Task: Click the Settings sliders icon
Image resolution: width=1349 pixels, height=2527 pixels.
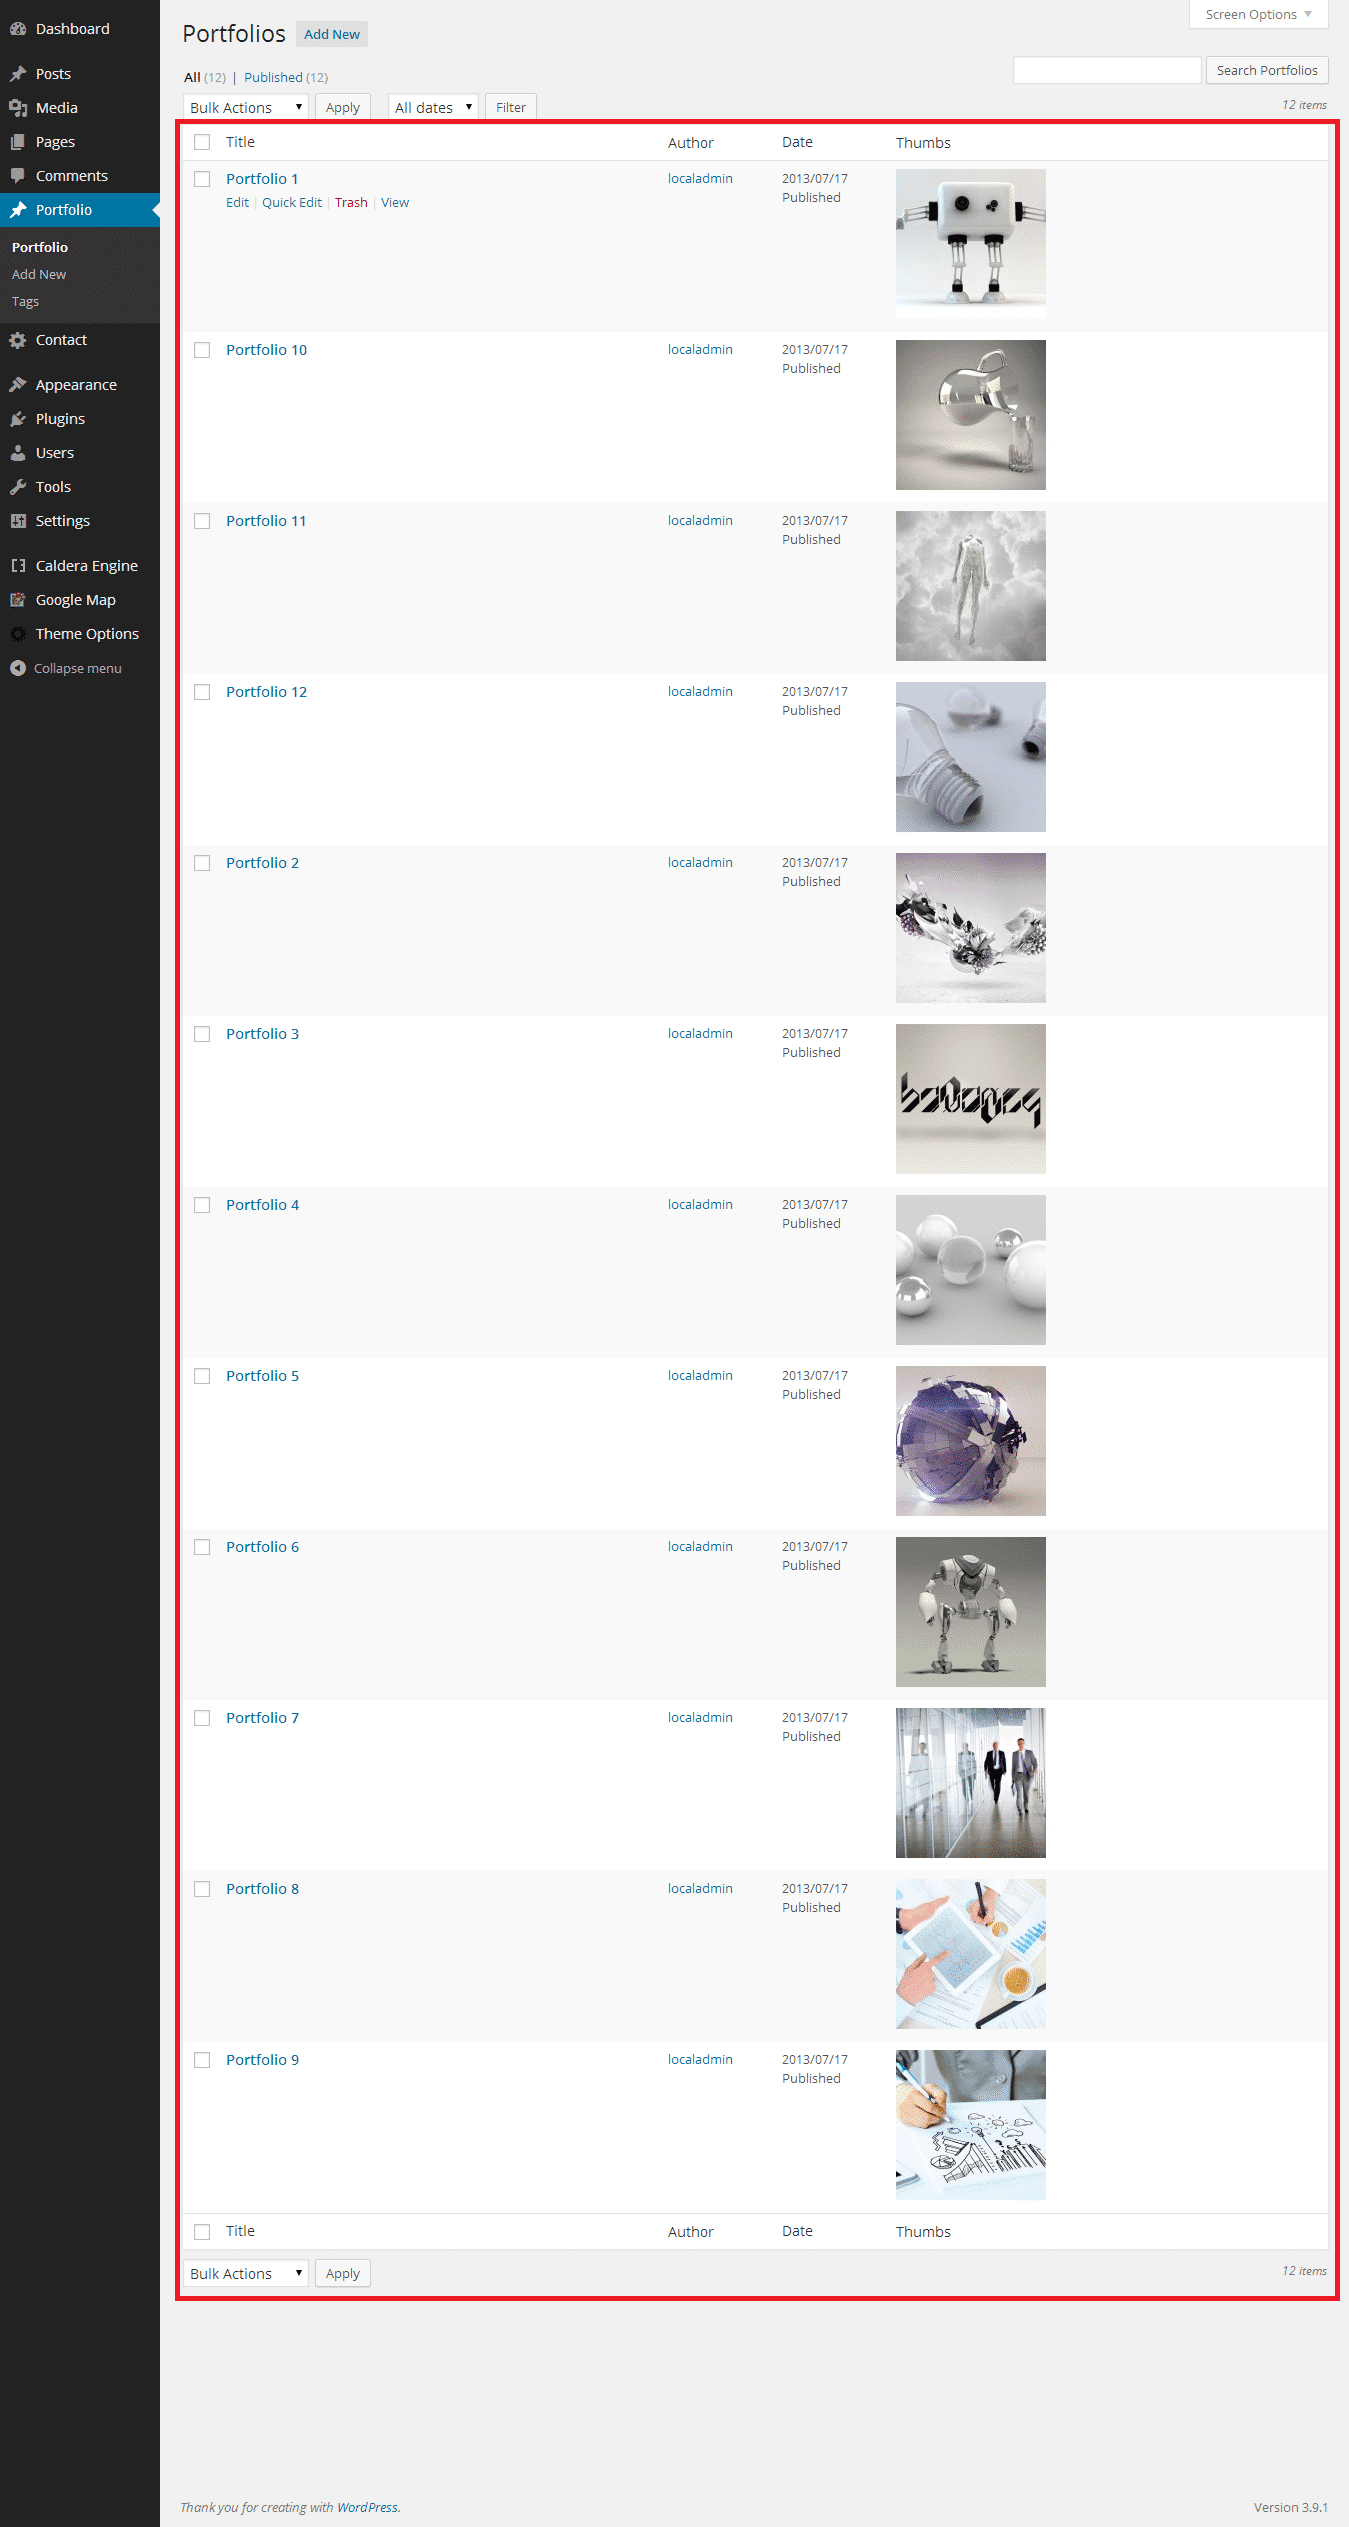Action: [18, 521]
